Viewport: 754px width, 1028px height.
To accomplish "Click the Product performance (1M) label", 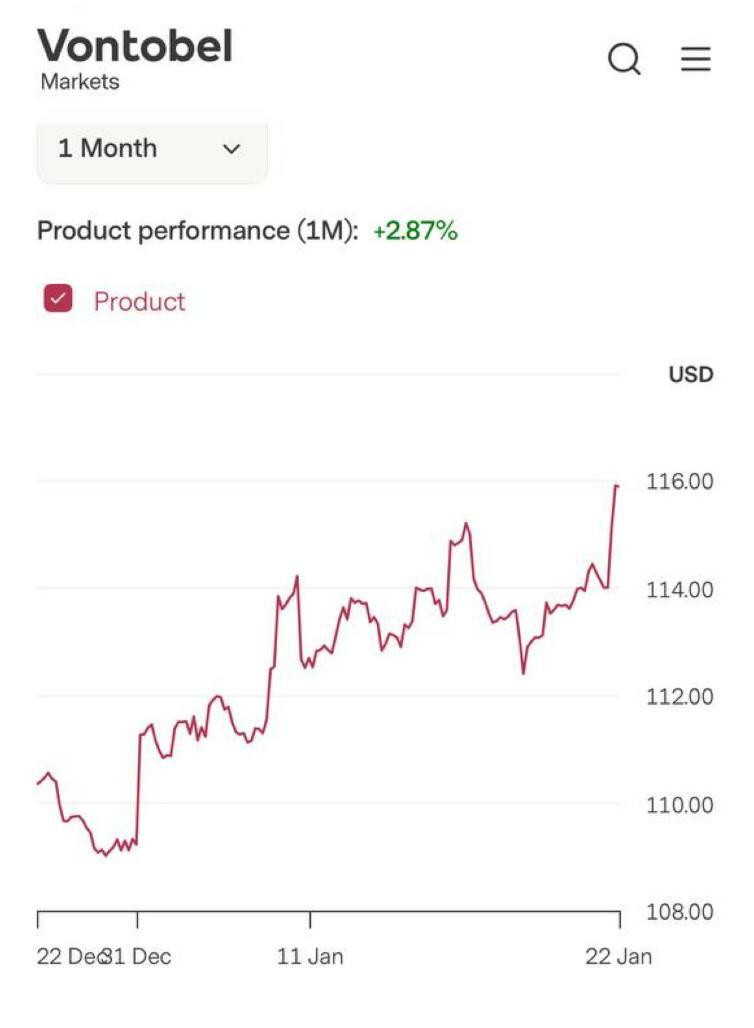I will pyautogui.click(x=197, y=231).
